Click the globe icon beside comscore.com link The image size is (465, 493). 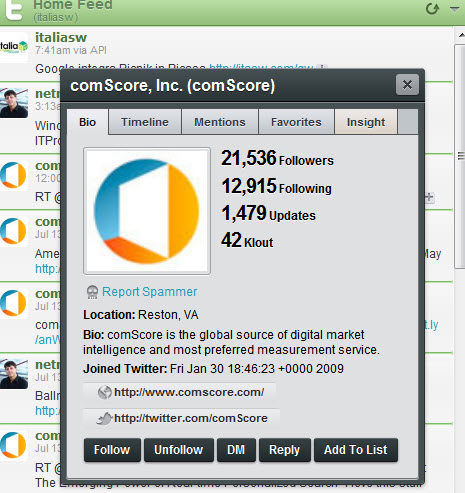pos(105,392)
